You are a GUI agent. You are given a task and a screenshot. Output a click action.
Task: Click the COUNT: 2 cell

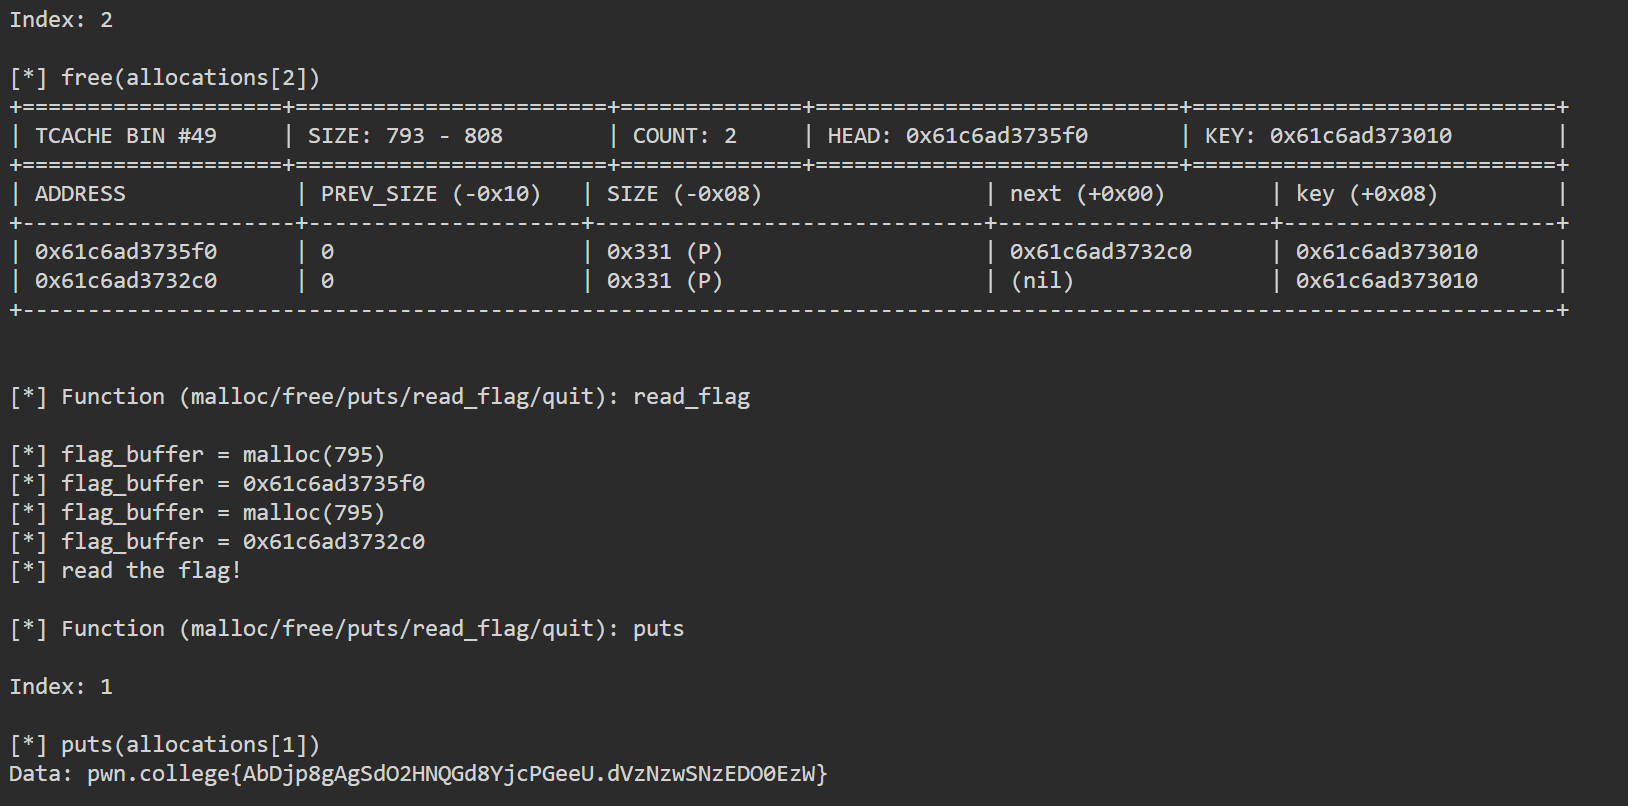tap(684, 136)
